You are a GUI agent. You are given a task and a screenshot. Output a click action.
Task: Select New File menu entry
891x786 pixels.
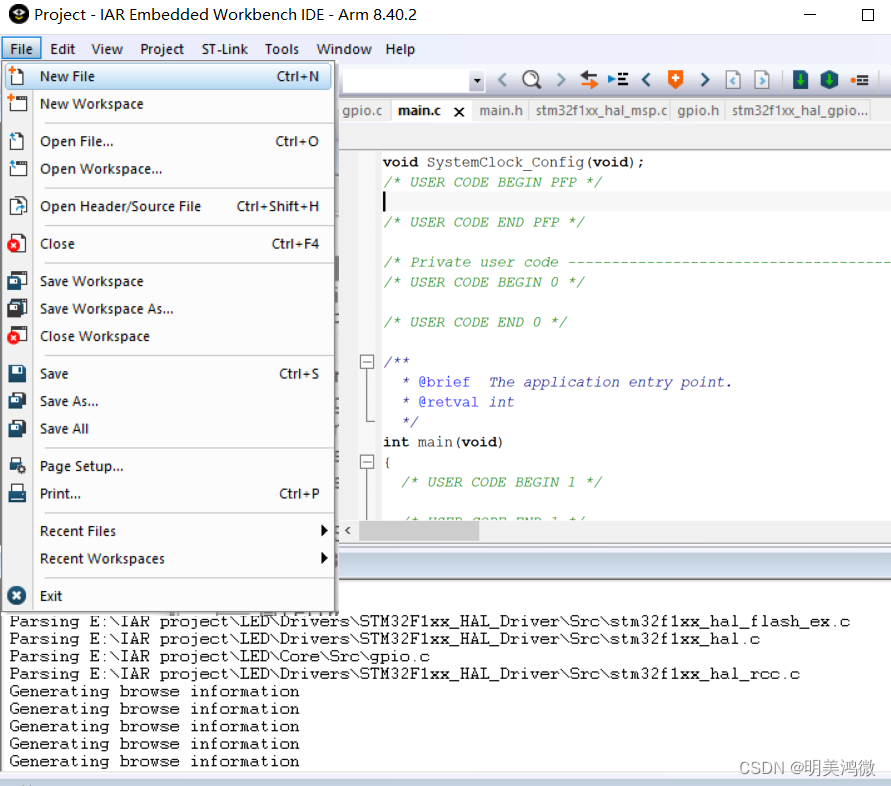point(168,76)
